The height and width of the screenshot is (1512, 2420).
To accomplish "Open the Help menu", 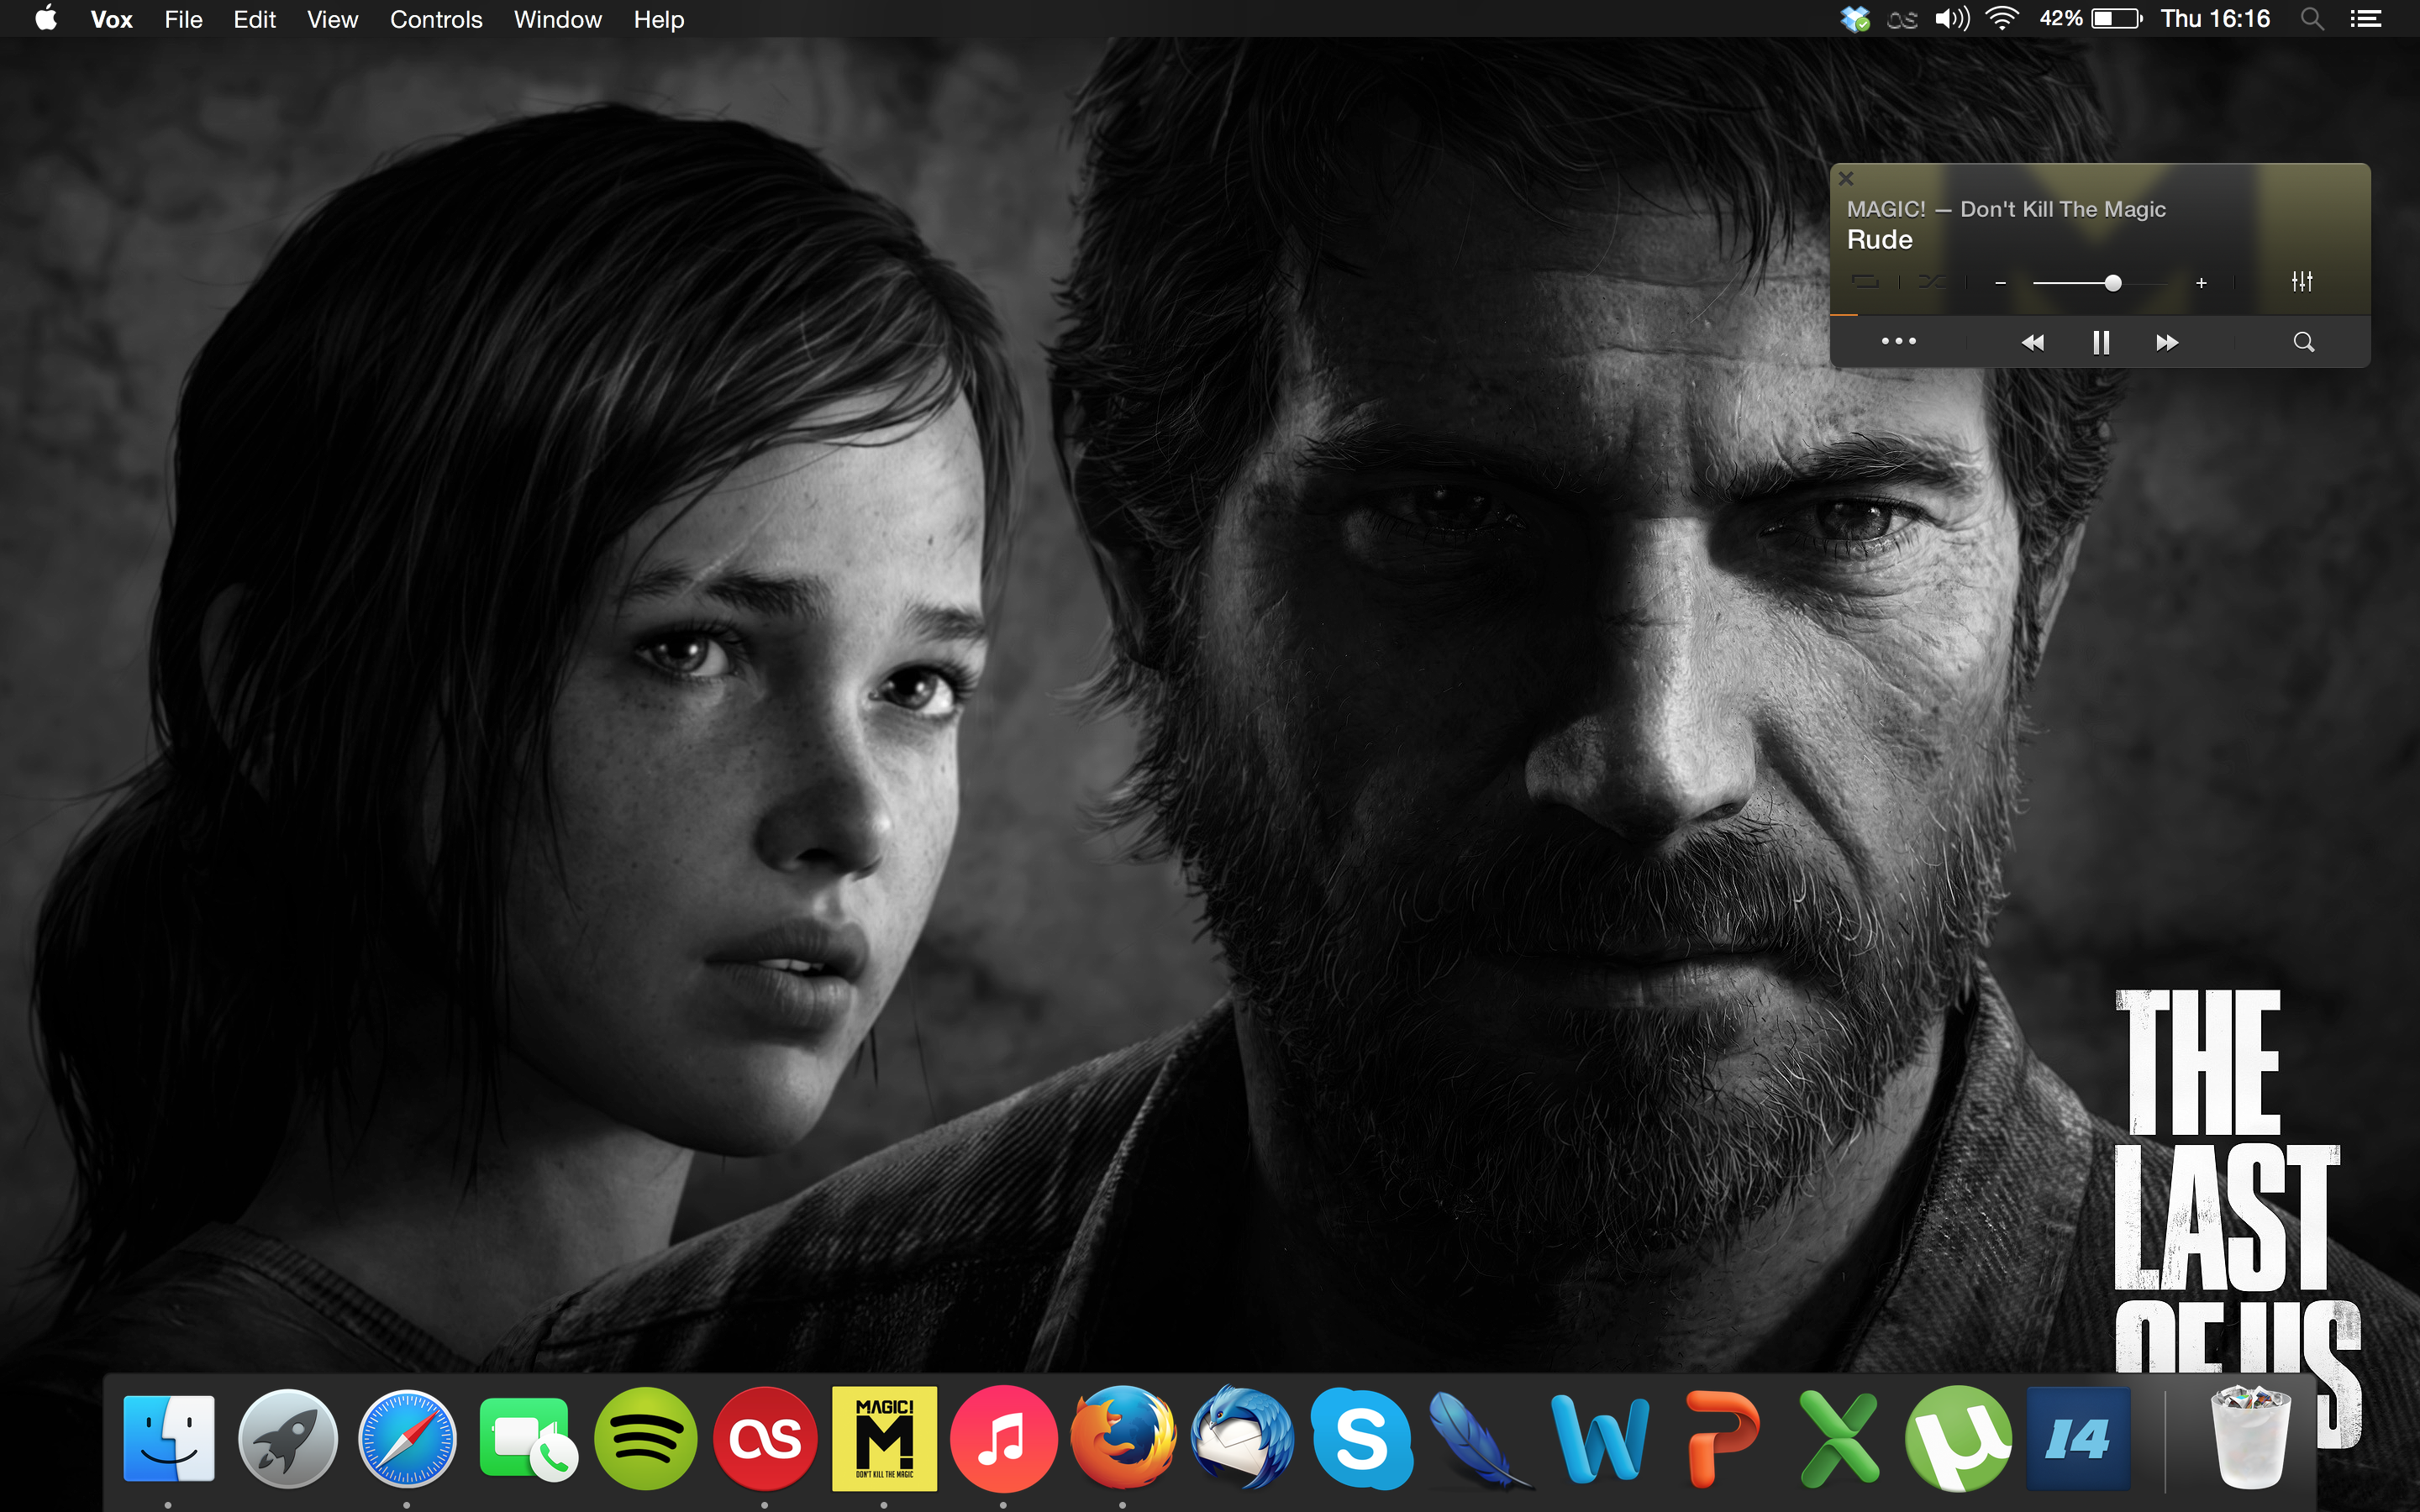I will (659, 19).
